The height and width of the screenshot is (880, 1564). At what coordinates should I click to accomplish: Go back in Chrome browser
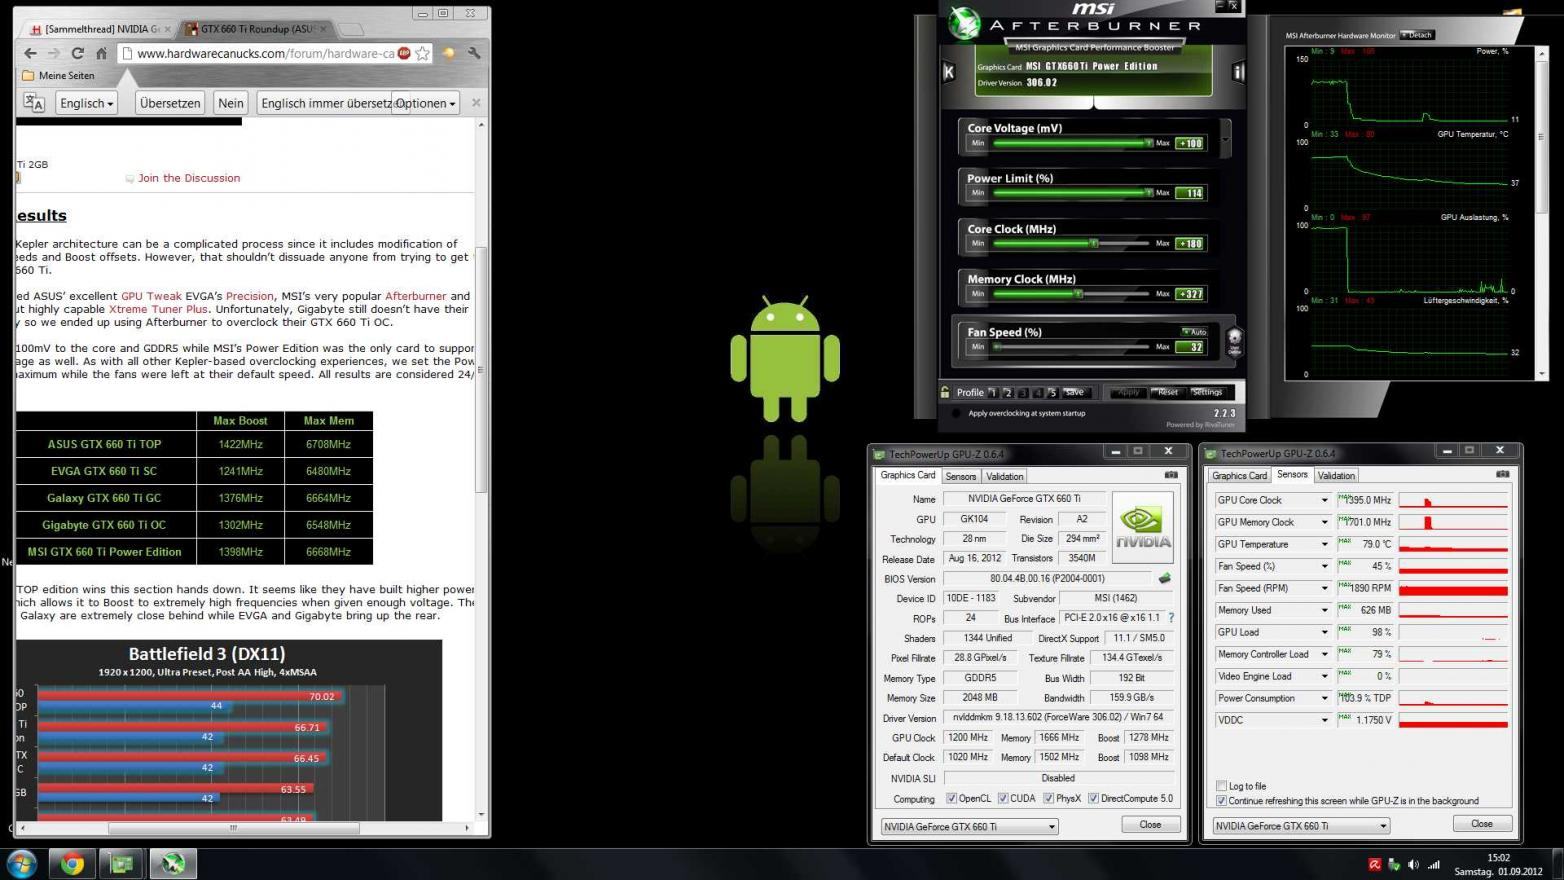pyautogui.click(x=30, y=53)
